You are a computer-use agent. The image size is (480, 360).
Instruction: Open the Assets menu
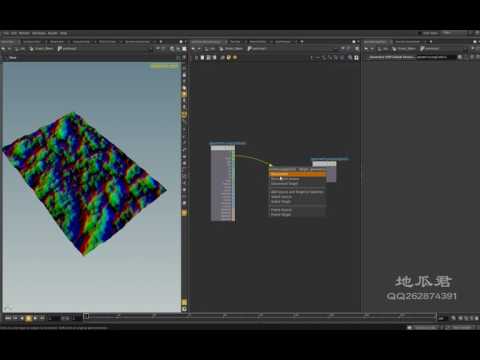[x=53, y=33]
